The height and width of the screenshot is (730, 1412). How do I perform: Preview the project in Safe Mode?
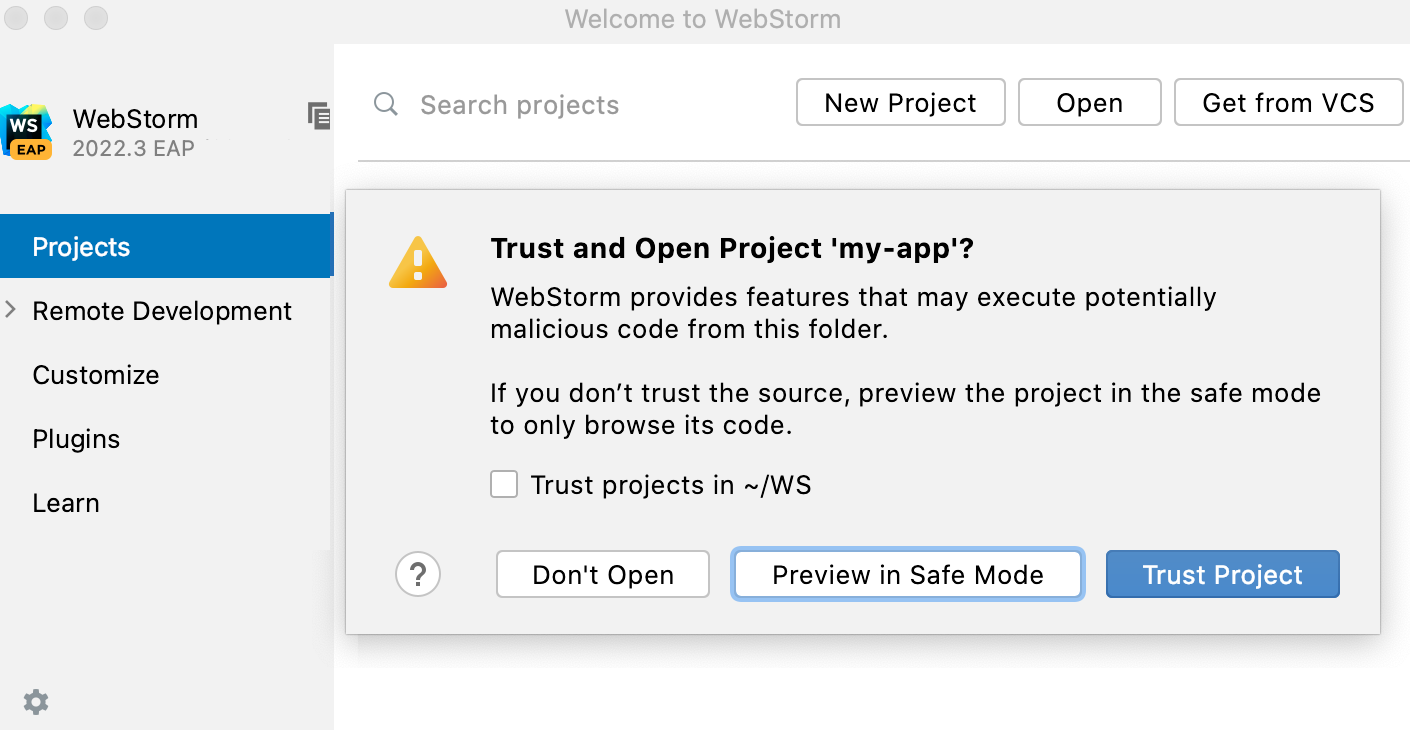click(907, 574)
